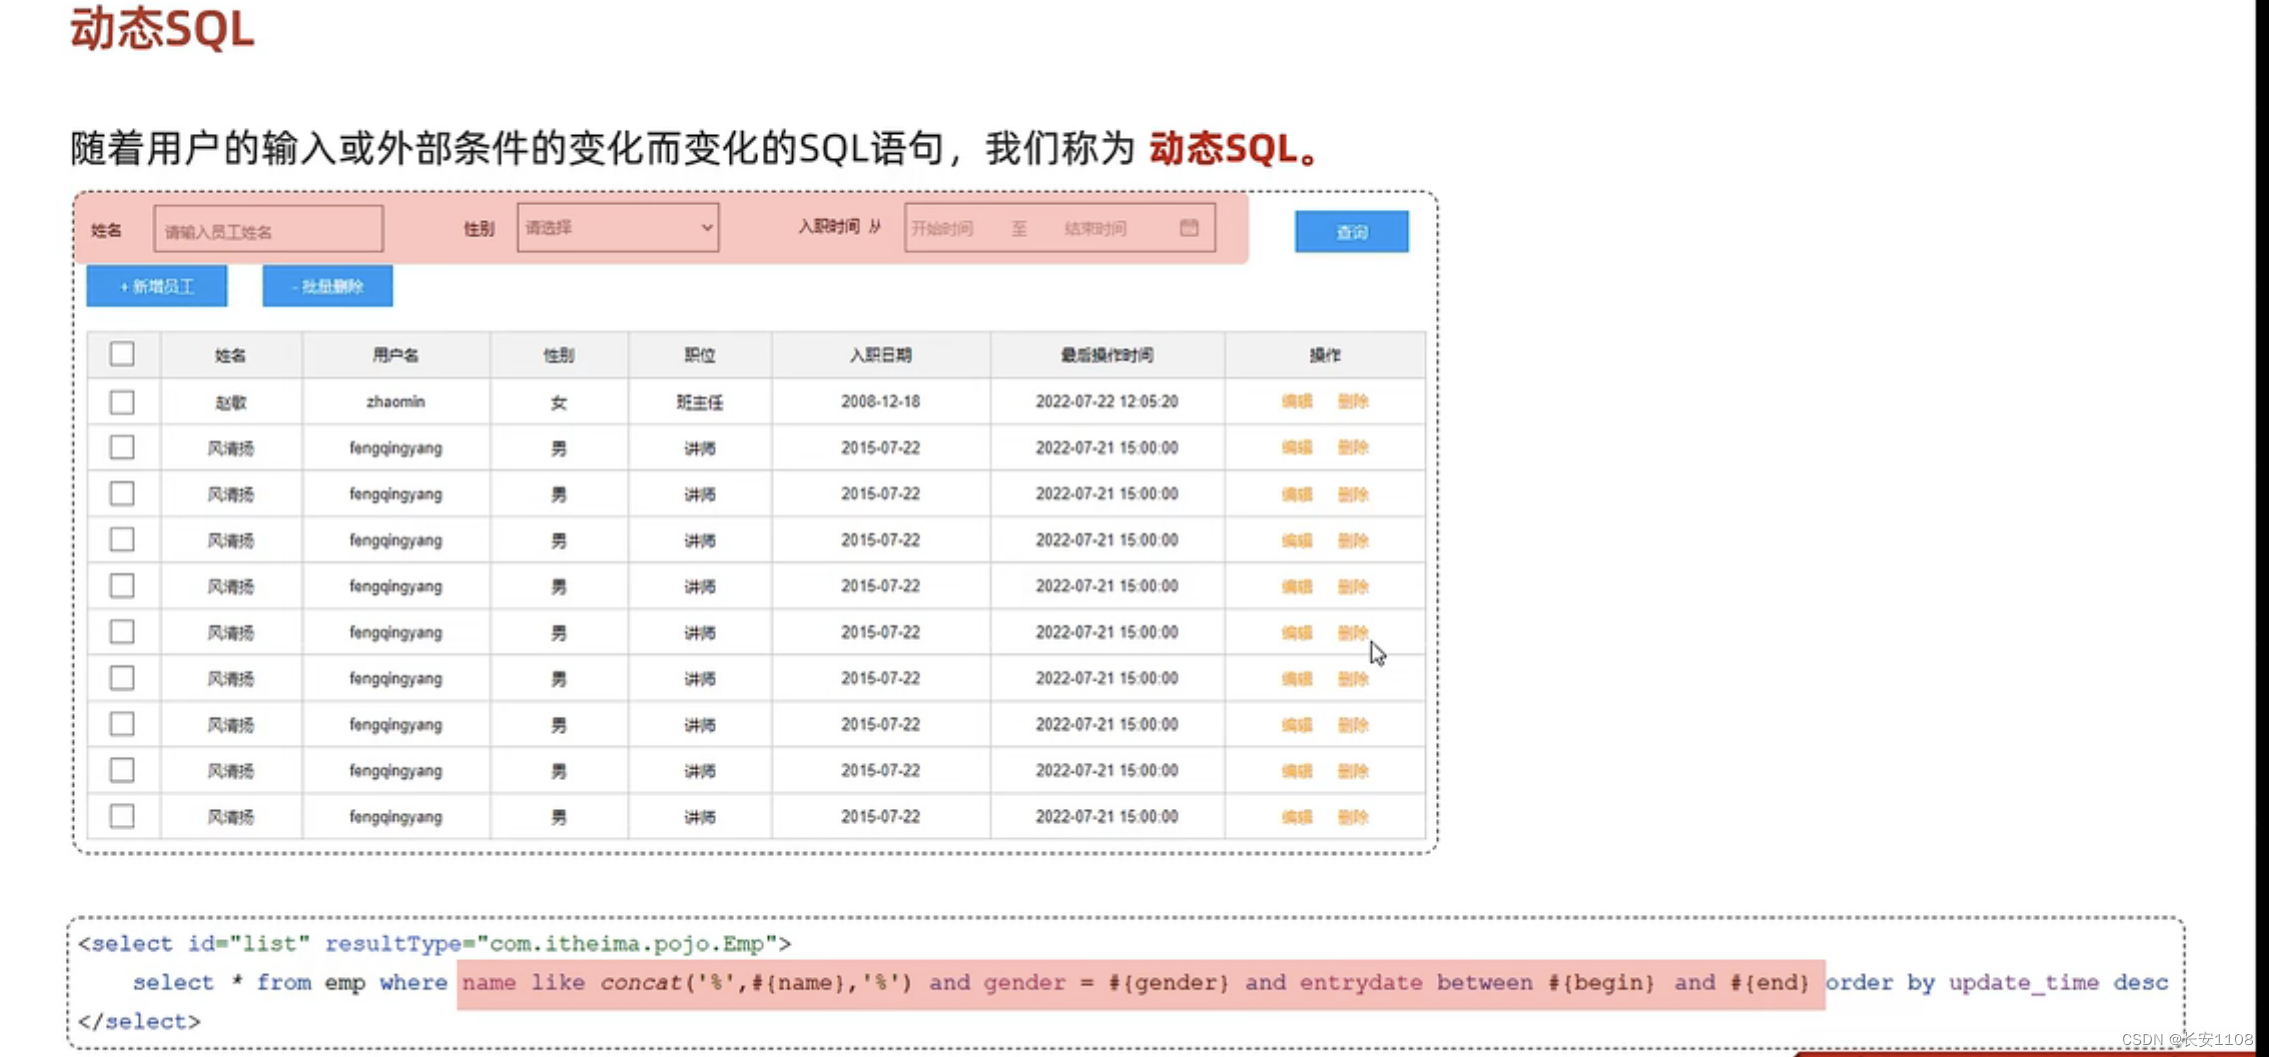Click the 2022-07-22 12:05:20 timestamp cell
The height and width of the screenshot is (1057, 2269).
pyautogui.click(x=1107, y=401)
